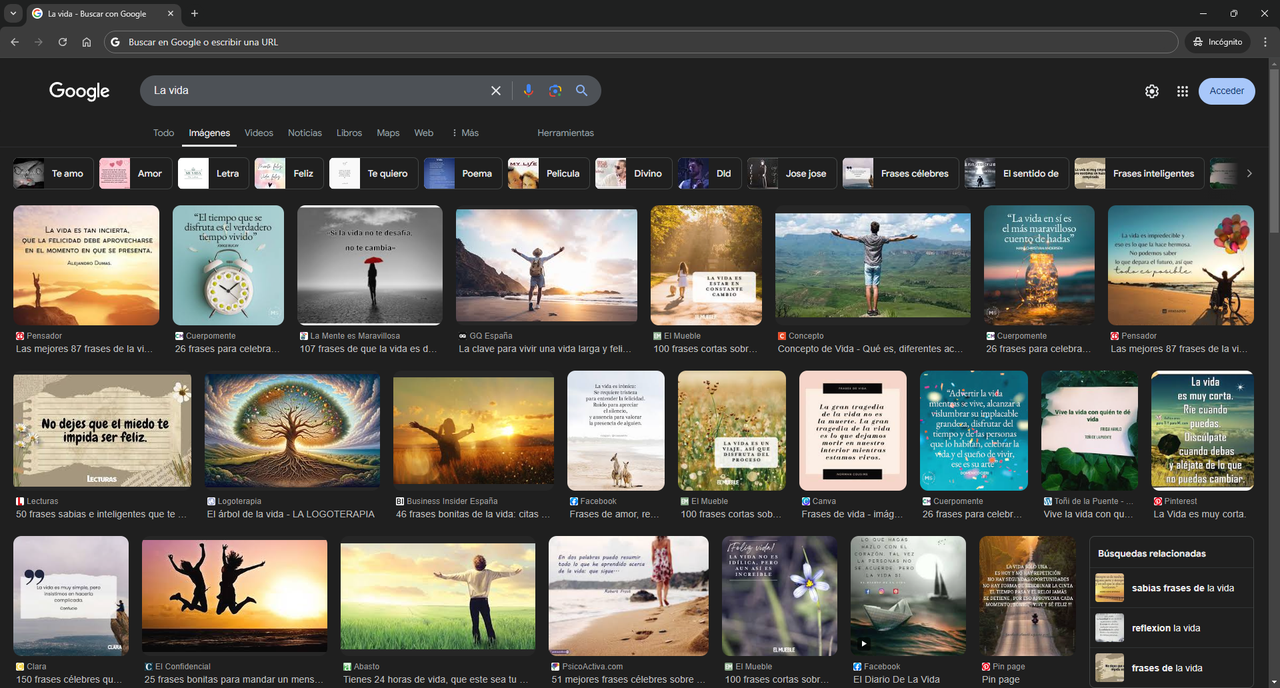
Task: Open the 'No dejes que el miedo' Lecturas image
Action: (x=102, y=431)
